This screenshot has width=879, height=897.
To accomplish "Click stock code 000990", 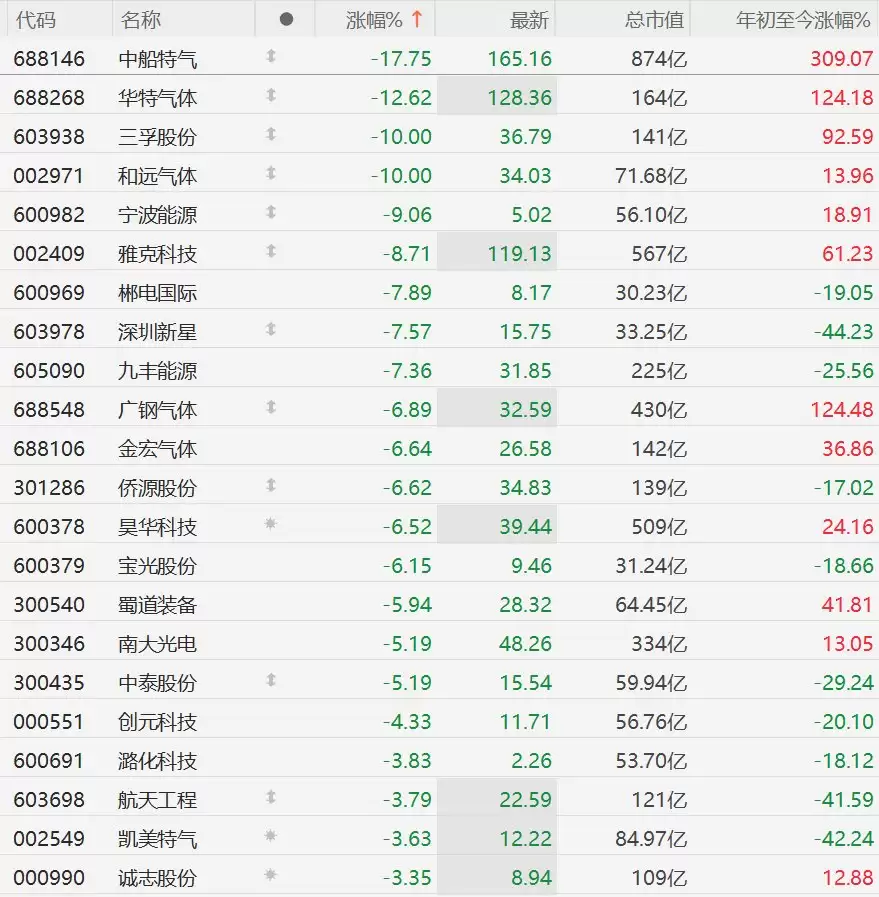I will pyautogui.click(x=49, y=878).
